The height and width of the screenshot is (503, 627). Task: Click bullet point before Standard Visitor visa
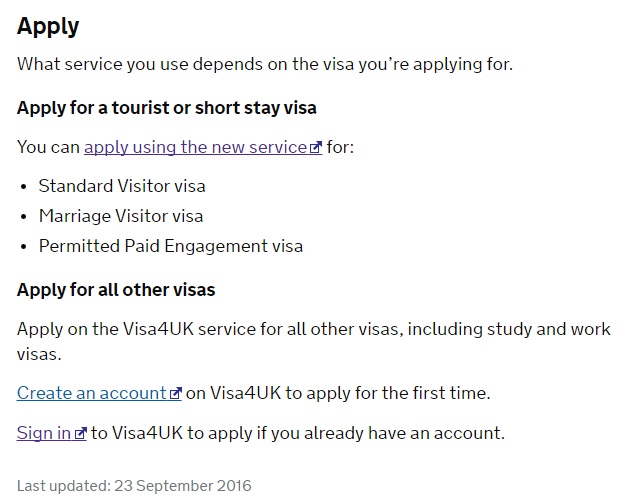coord(24,187)
